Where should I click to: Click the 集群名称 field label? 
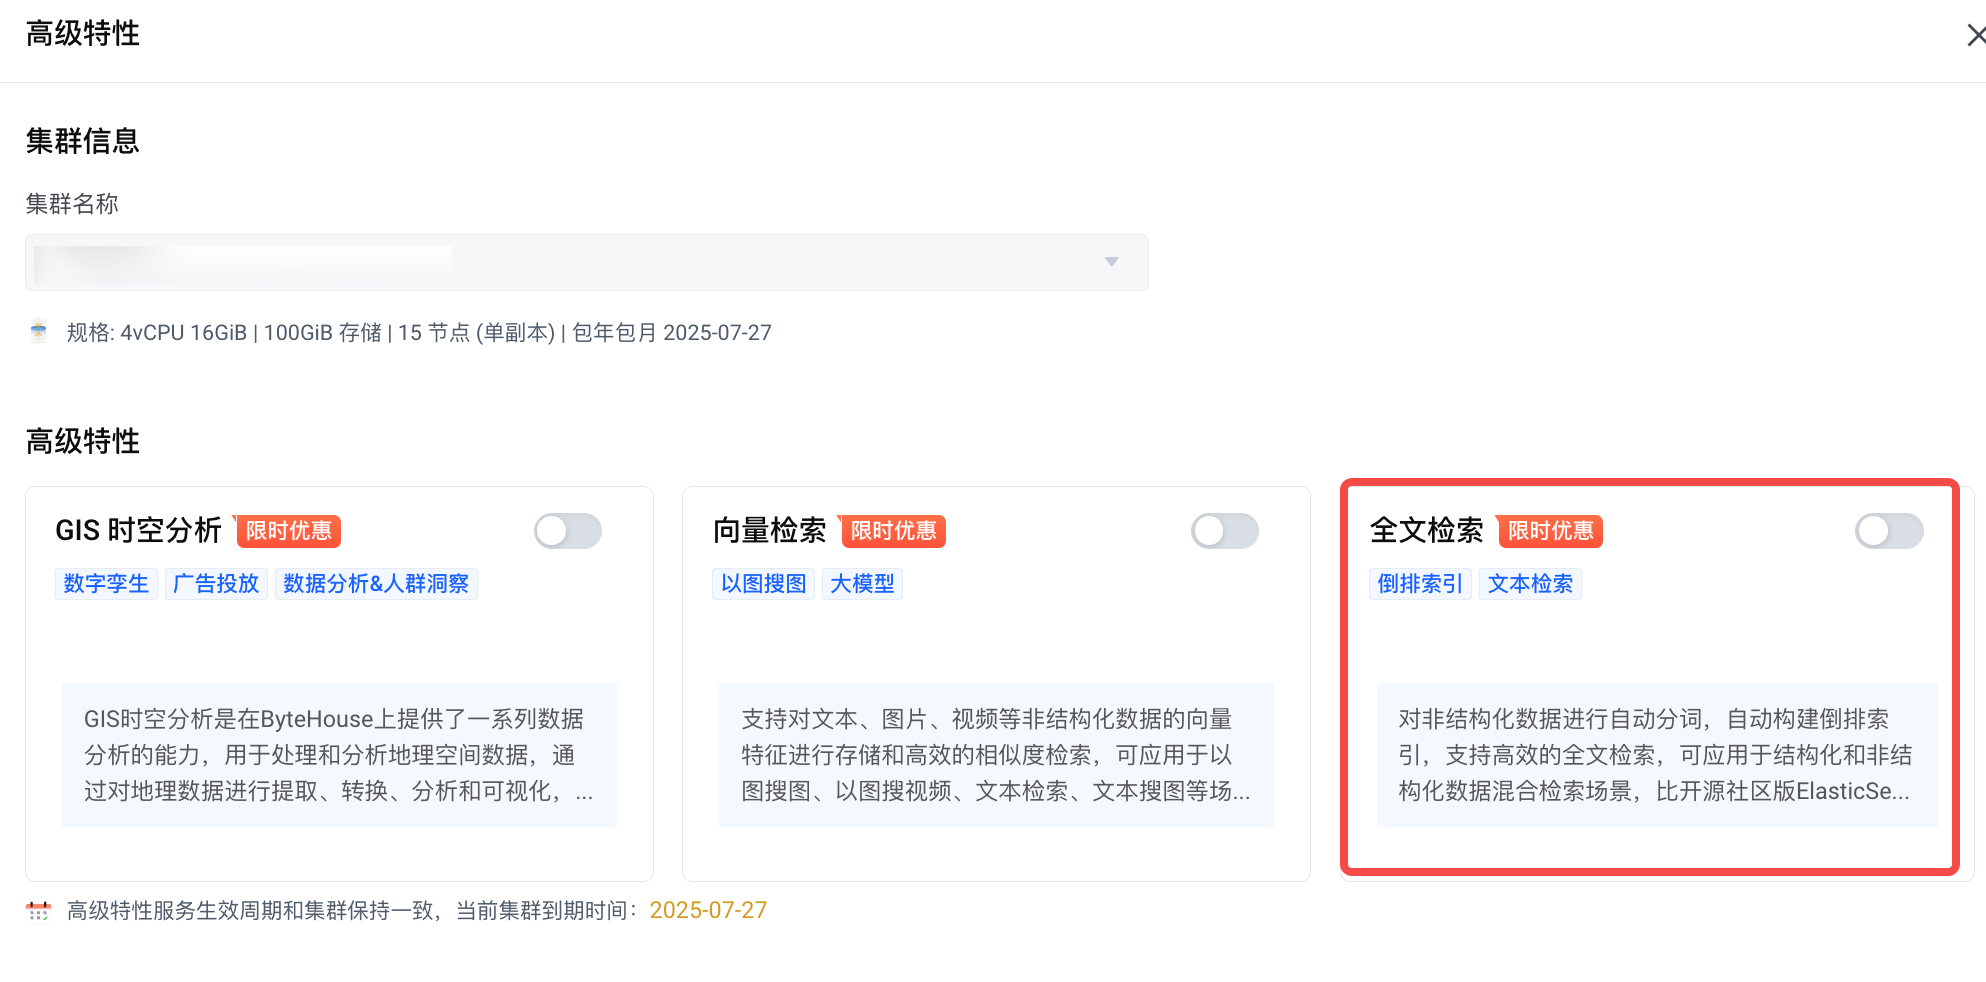[72, 204]
